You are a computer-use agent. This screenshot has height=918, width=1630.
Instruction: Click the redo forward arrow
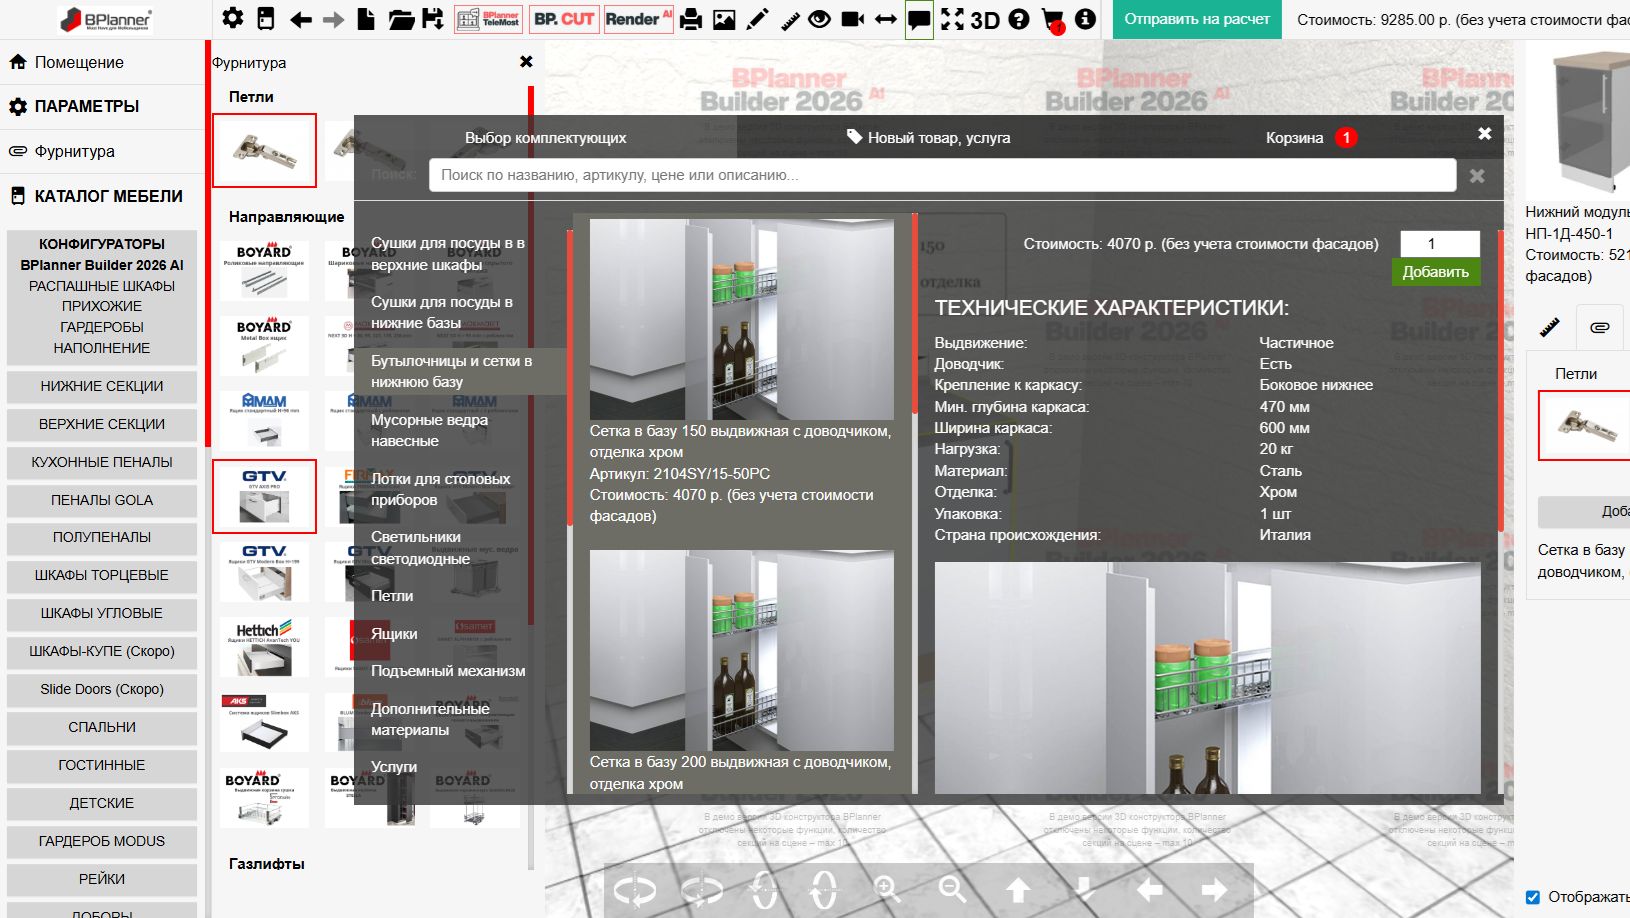[x=333, y=19]
